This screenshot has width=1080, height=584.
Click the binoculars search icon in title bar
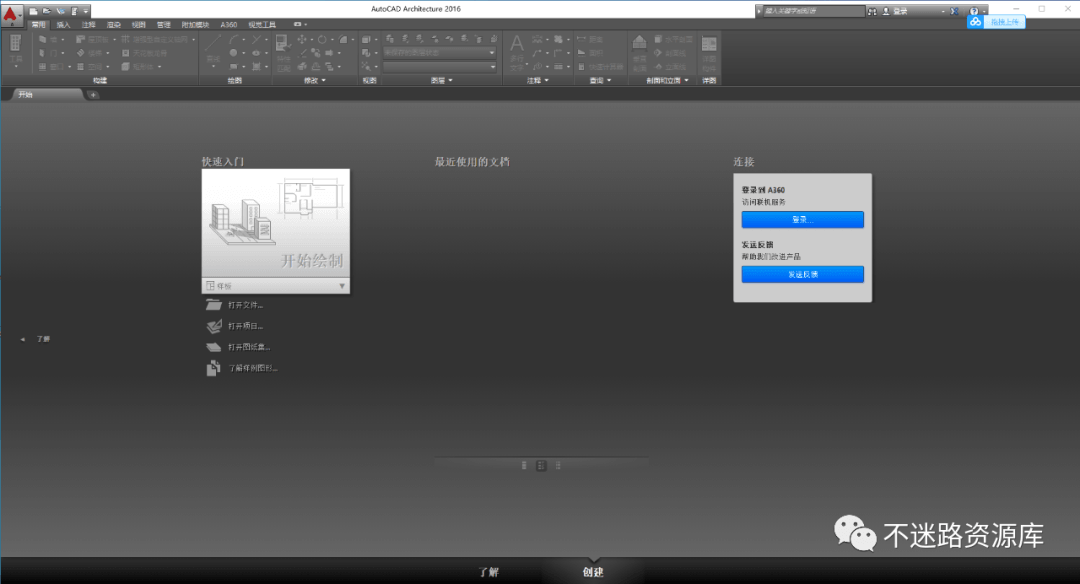872,11
